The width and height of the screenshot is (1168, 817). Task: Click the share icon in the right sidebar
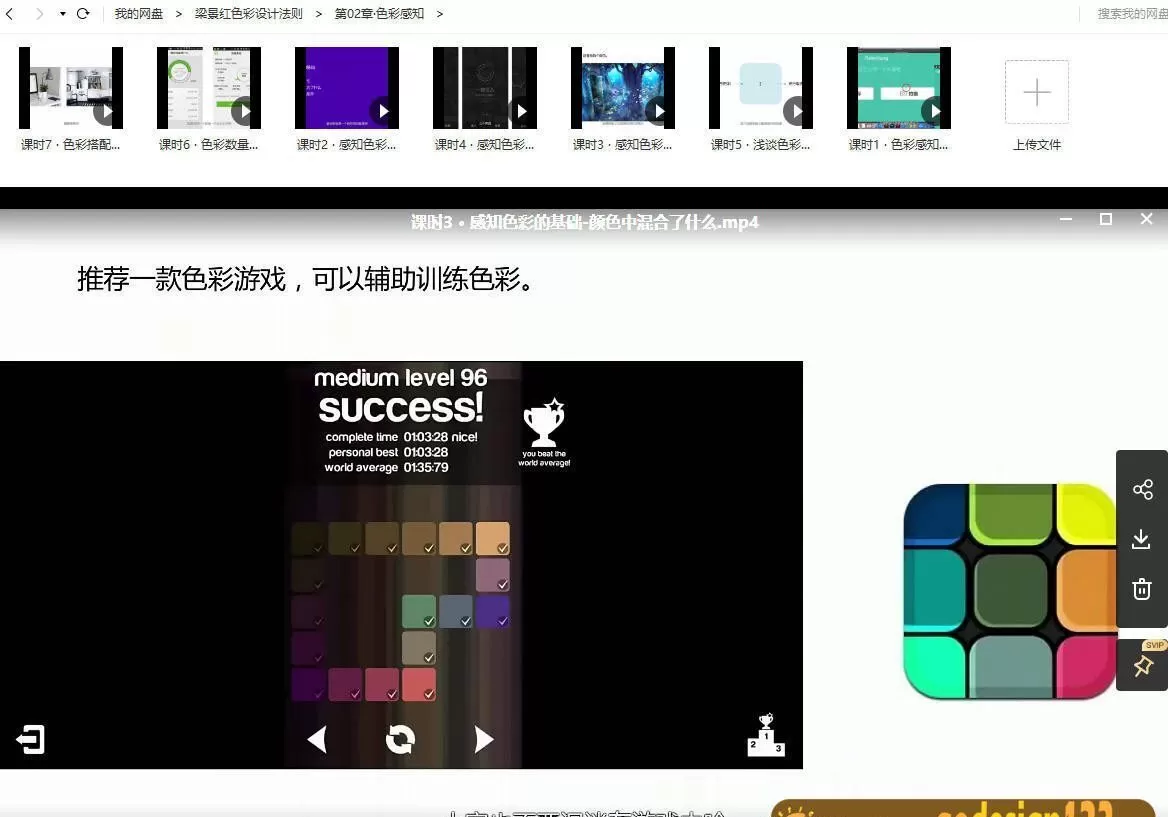click(1142, 489)
